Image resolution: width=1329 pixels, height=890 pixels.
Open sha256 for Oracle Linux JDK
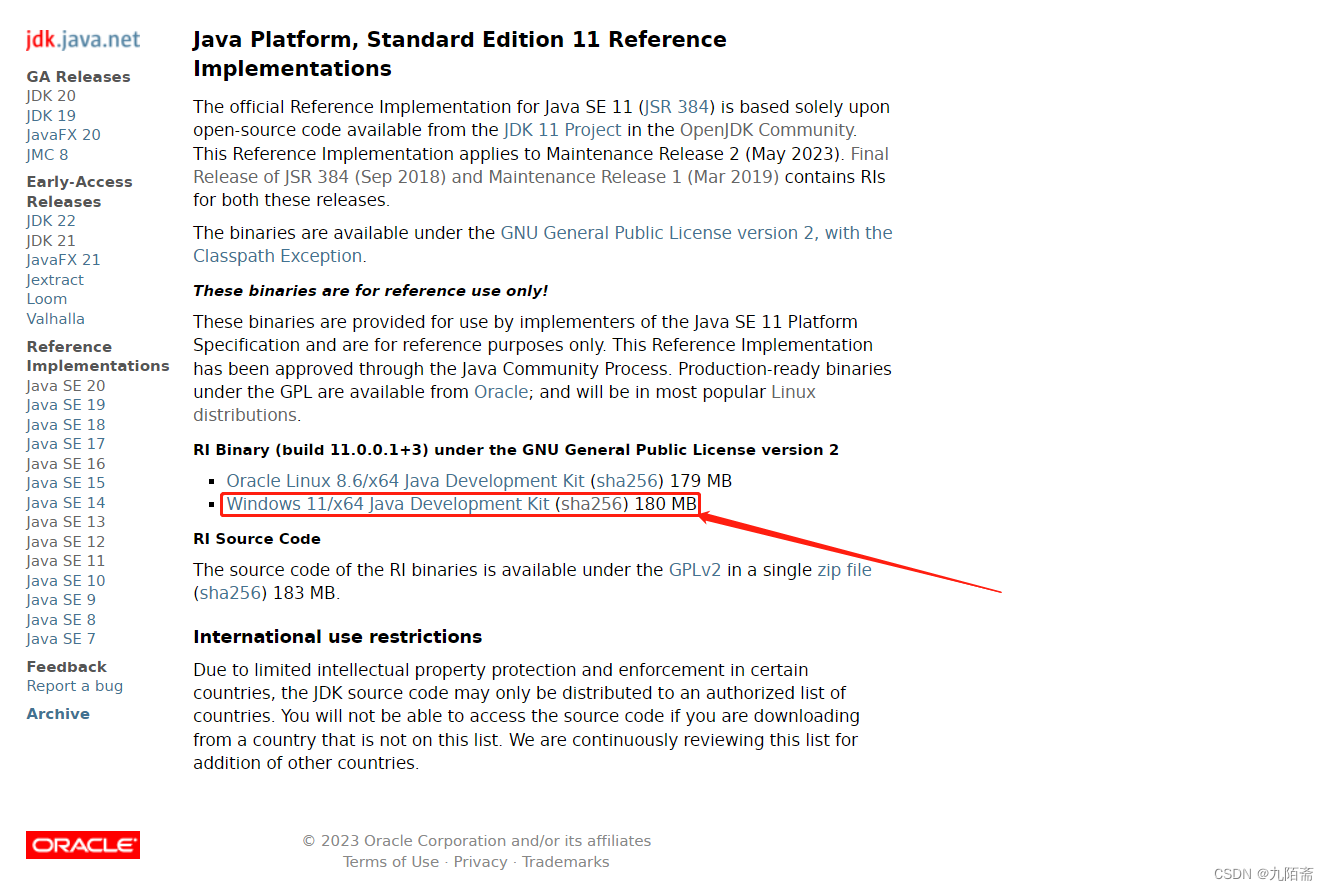[x=629, y=481]
